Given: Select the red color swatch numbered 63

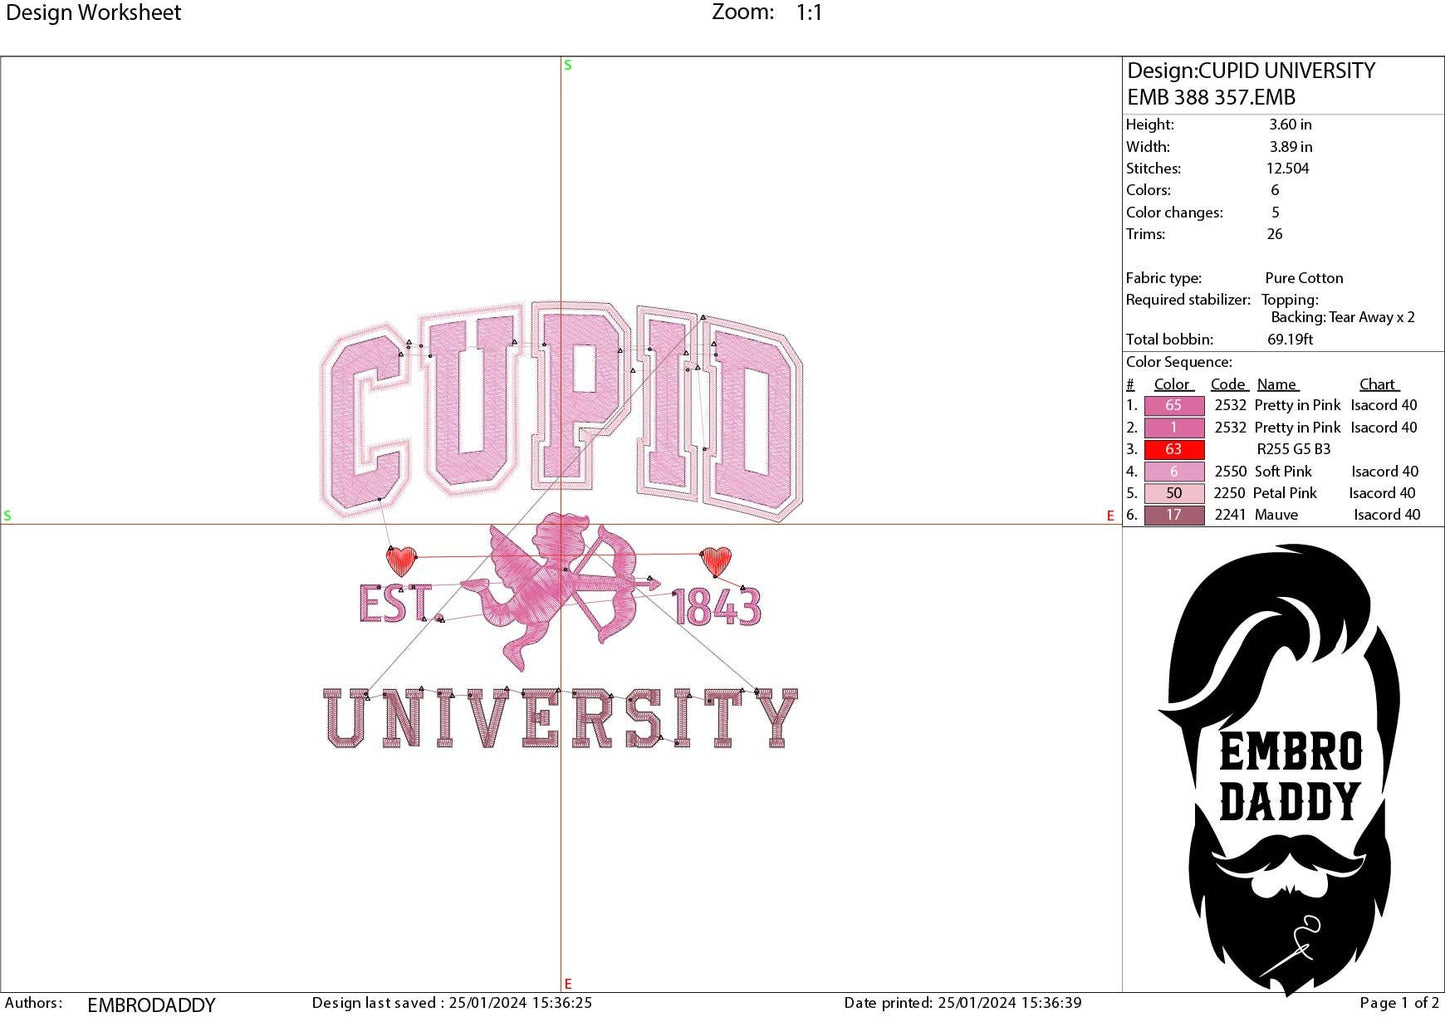Looking at the screenshot, I should (x=1173, y=449).
